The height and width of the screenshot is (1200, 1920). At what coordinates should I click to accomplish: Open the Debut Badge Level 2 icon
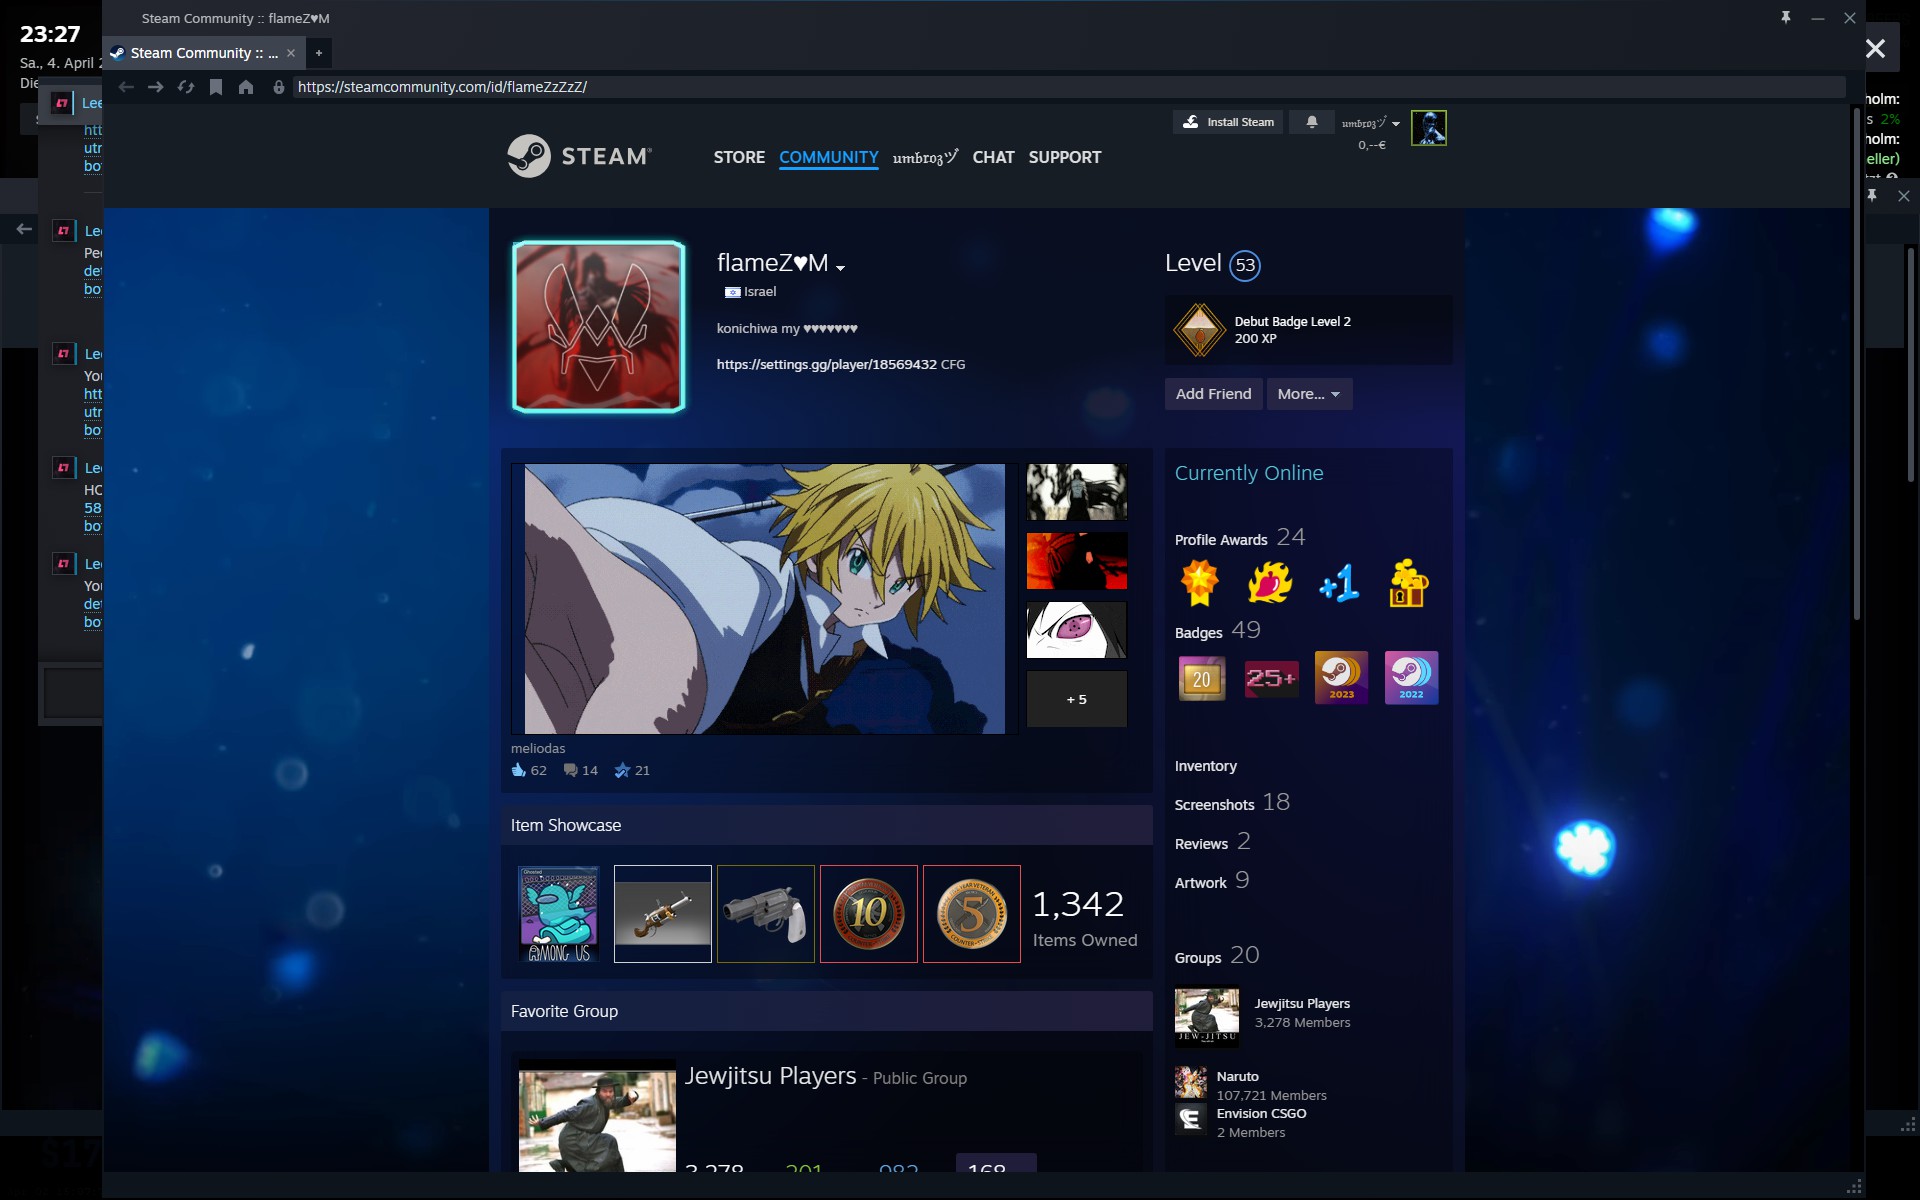pos(1199,330)
